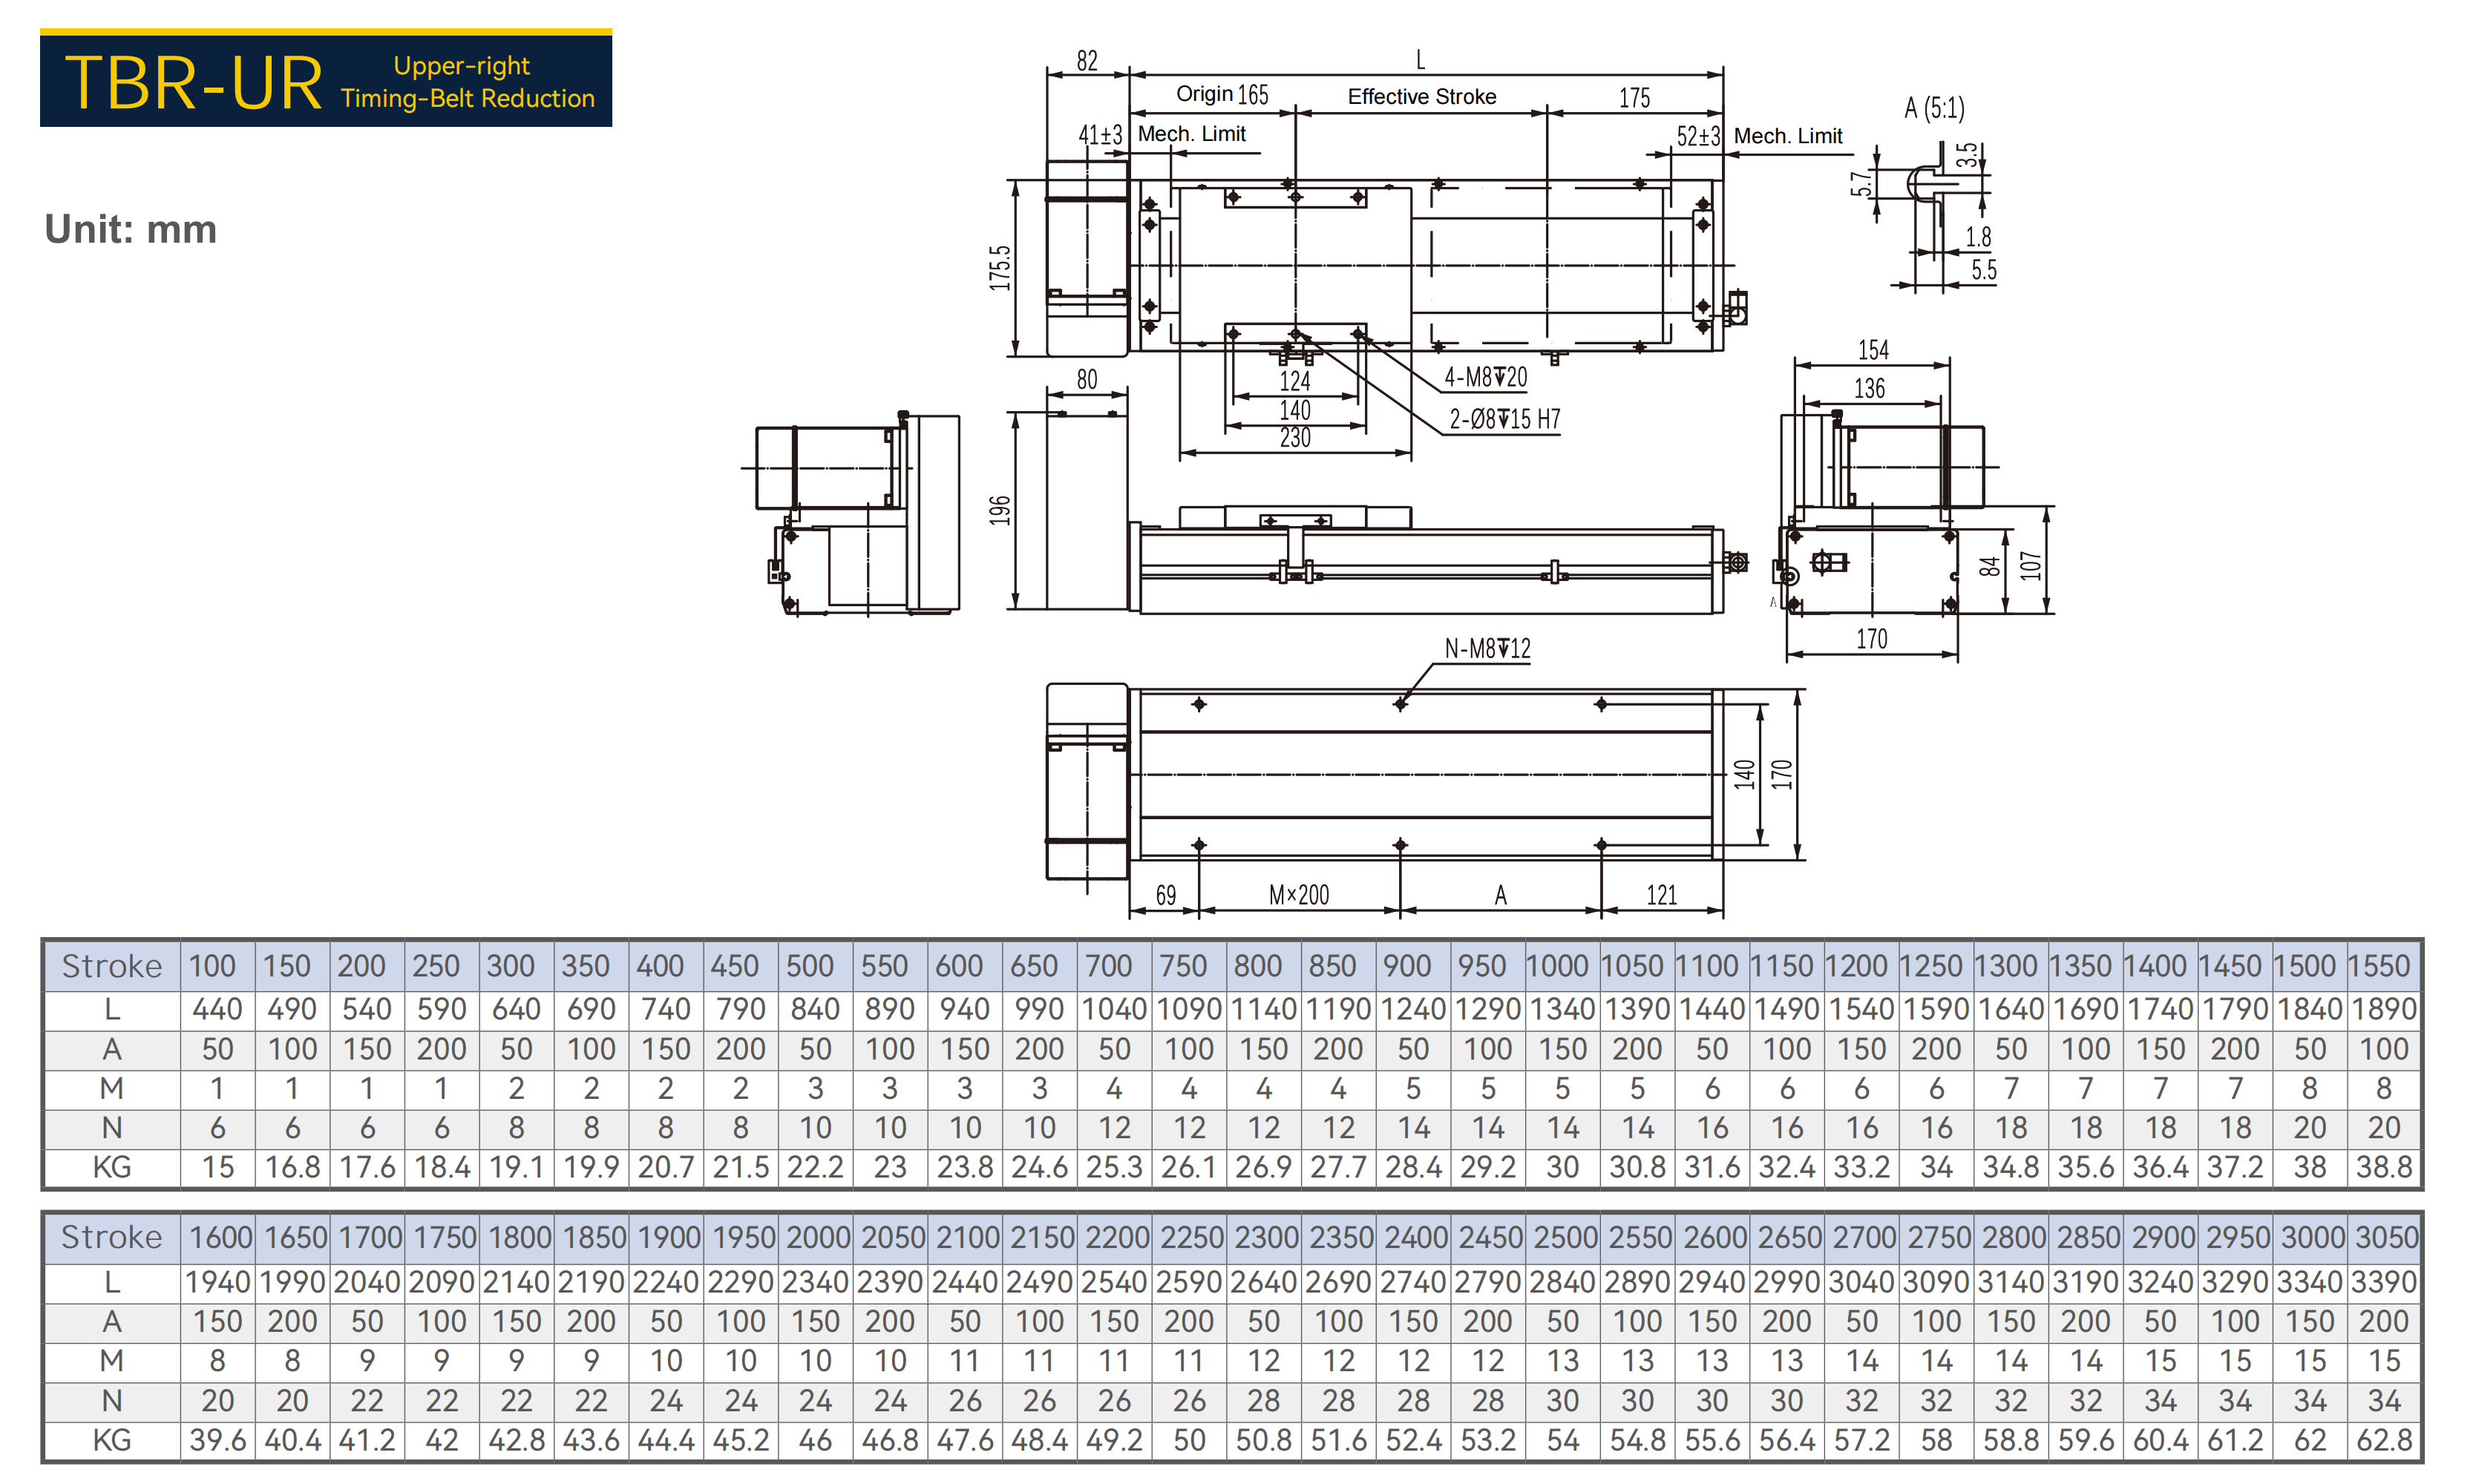2476x1484 pixels.
Task: Click the L value '1890'
Action: pyautogui.click(x=2384, y=1009)
